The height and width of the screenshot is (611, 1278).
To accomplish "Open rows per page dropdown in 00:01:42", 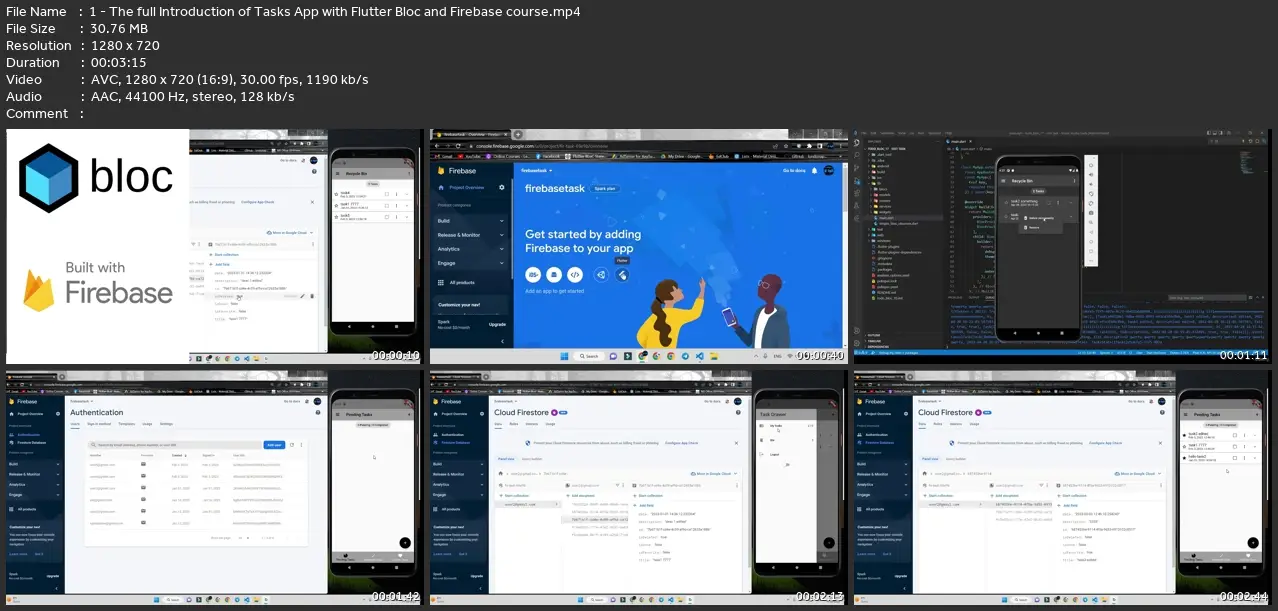I will (243, 538).
